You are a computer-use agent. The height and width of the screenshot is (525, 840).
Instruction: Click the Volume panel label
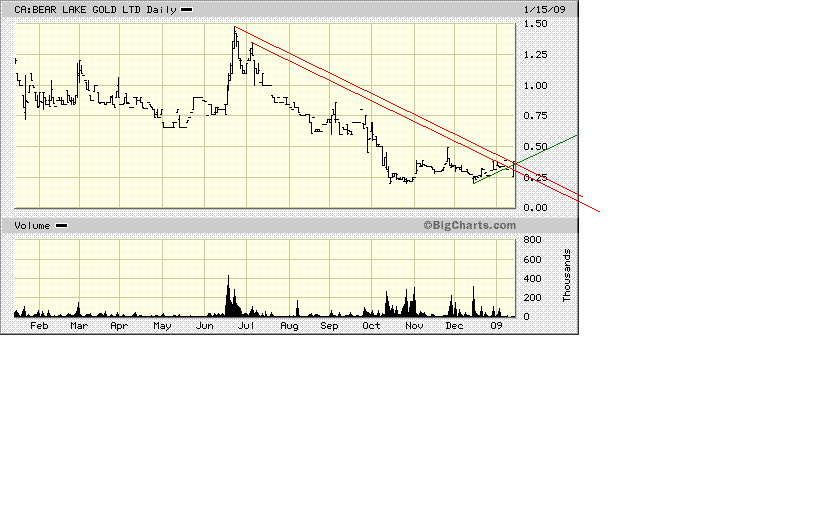32,226
